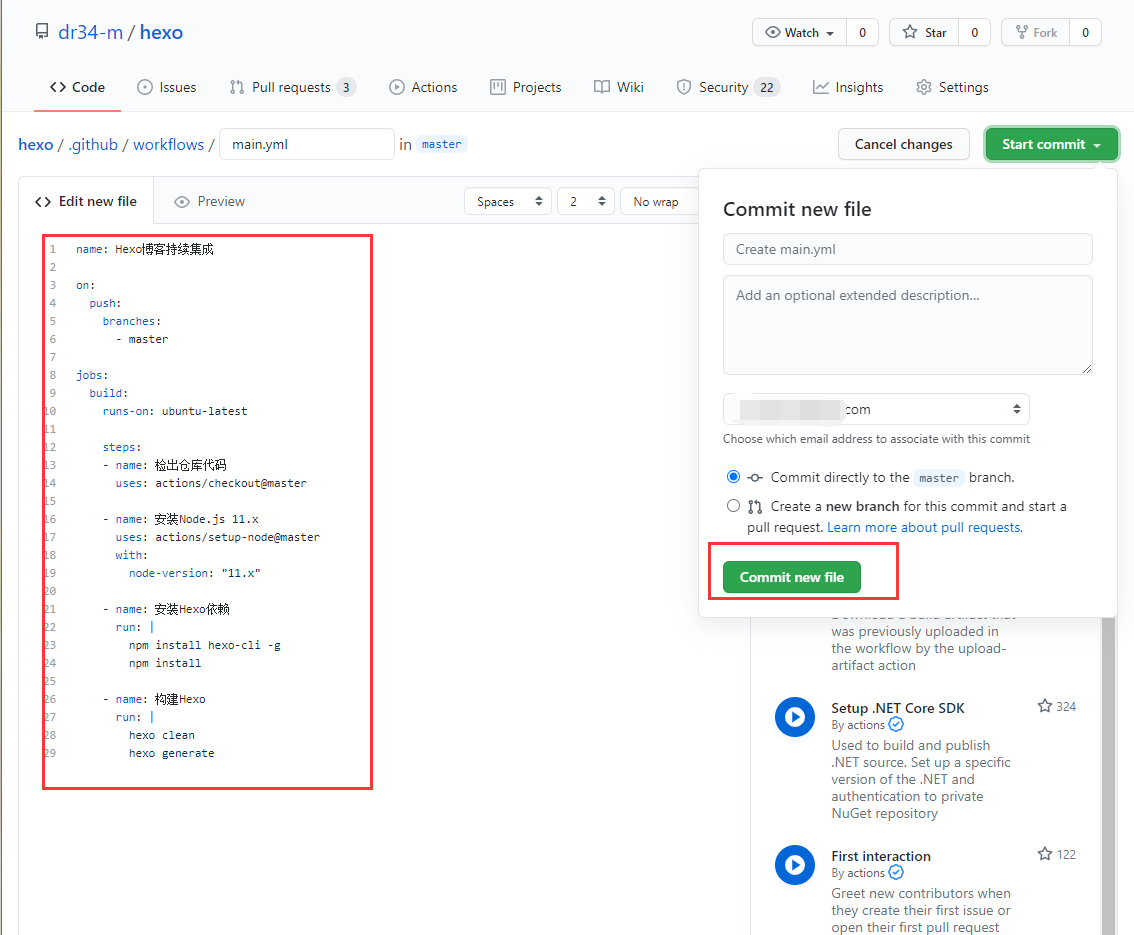Screen dimensions: 1134x935
Task: Open the No wrap mode dropdown
Action: tap(660, 201)
